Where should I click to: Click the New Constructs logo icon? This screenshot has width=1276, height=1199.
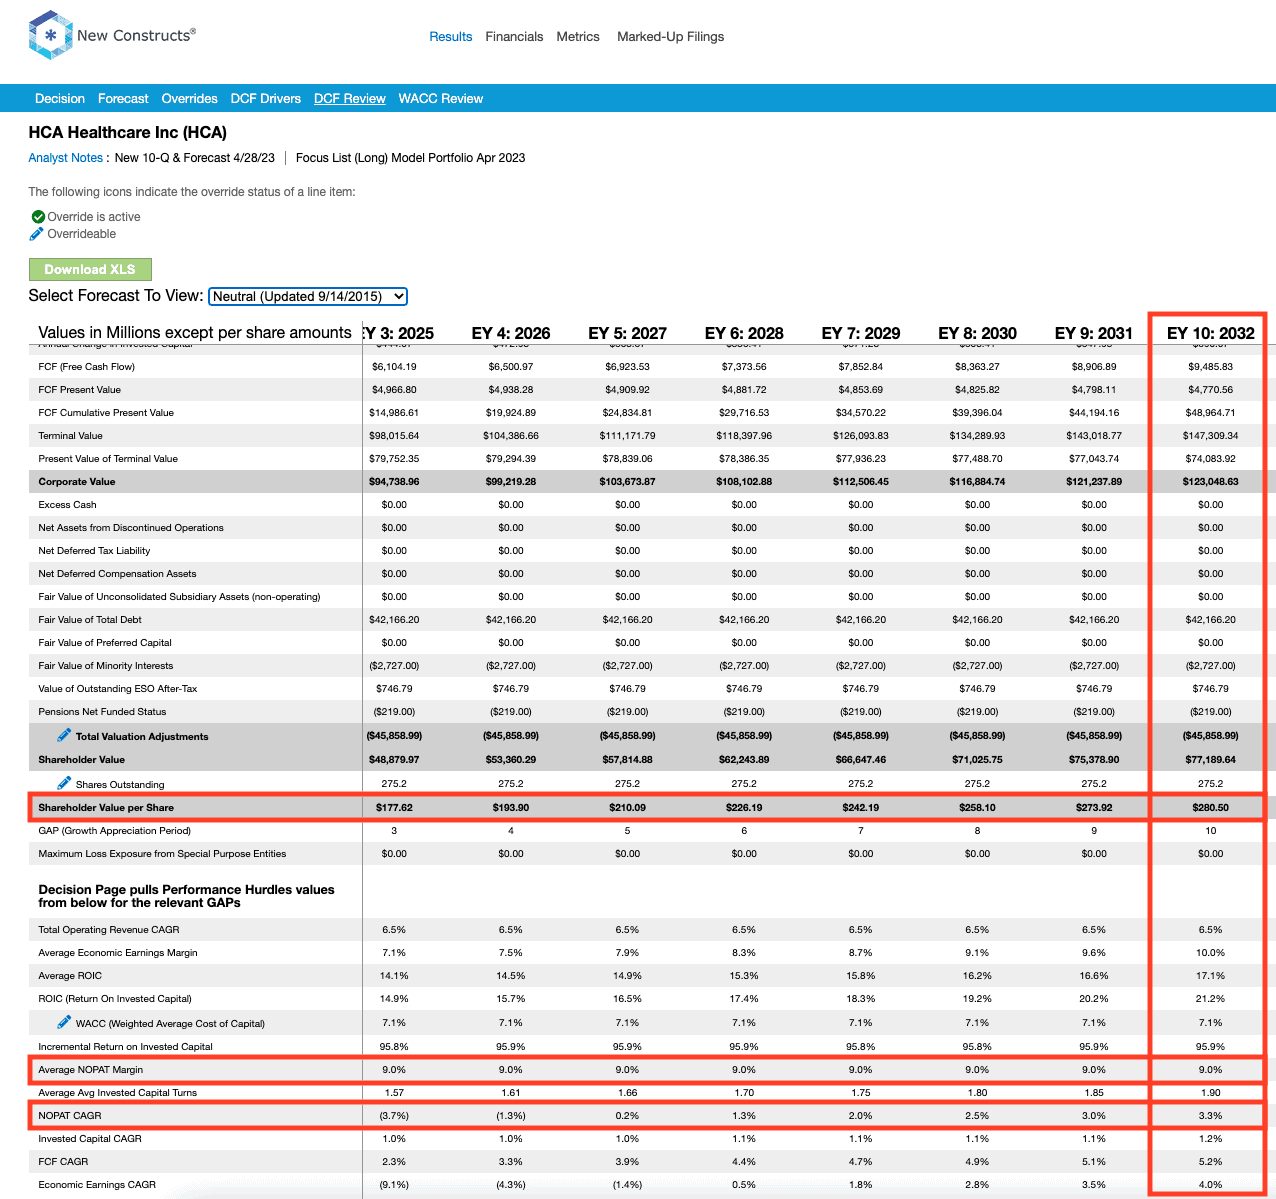(x=51, y=36)
